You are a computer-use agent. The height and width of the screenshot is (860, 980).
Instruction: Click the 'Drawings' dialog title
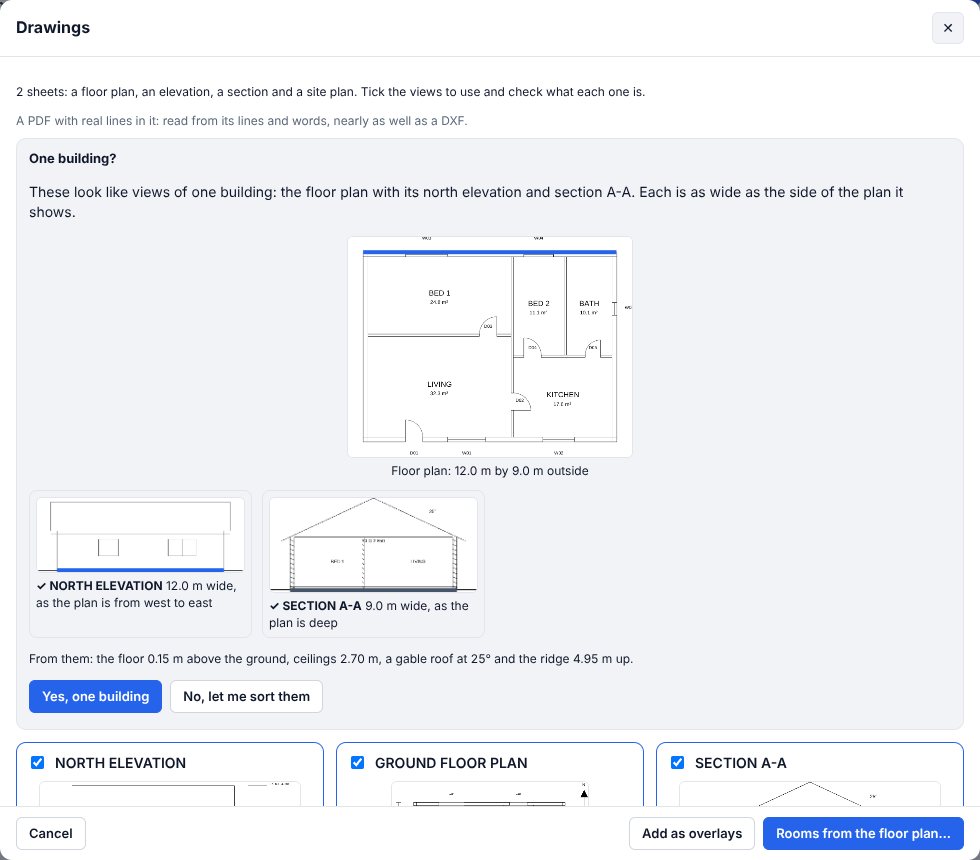coord(53,28)
